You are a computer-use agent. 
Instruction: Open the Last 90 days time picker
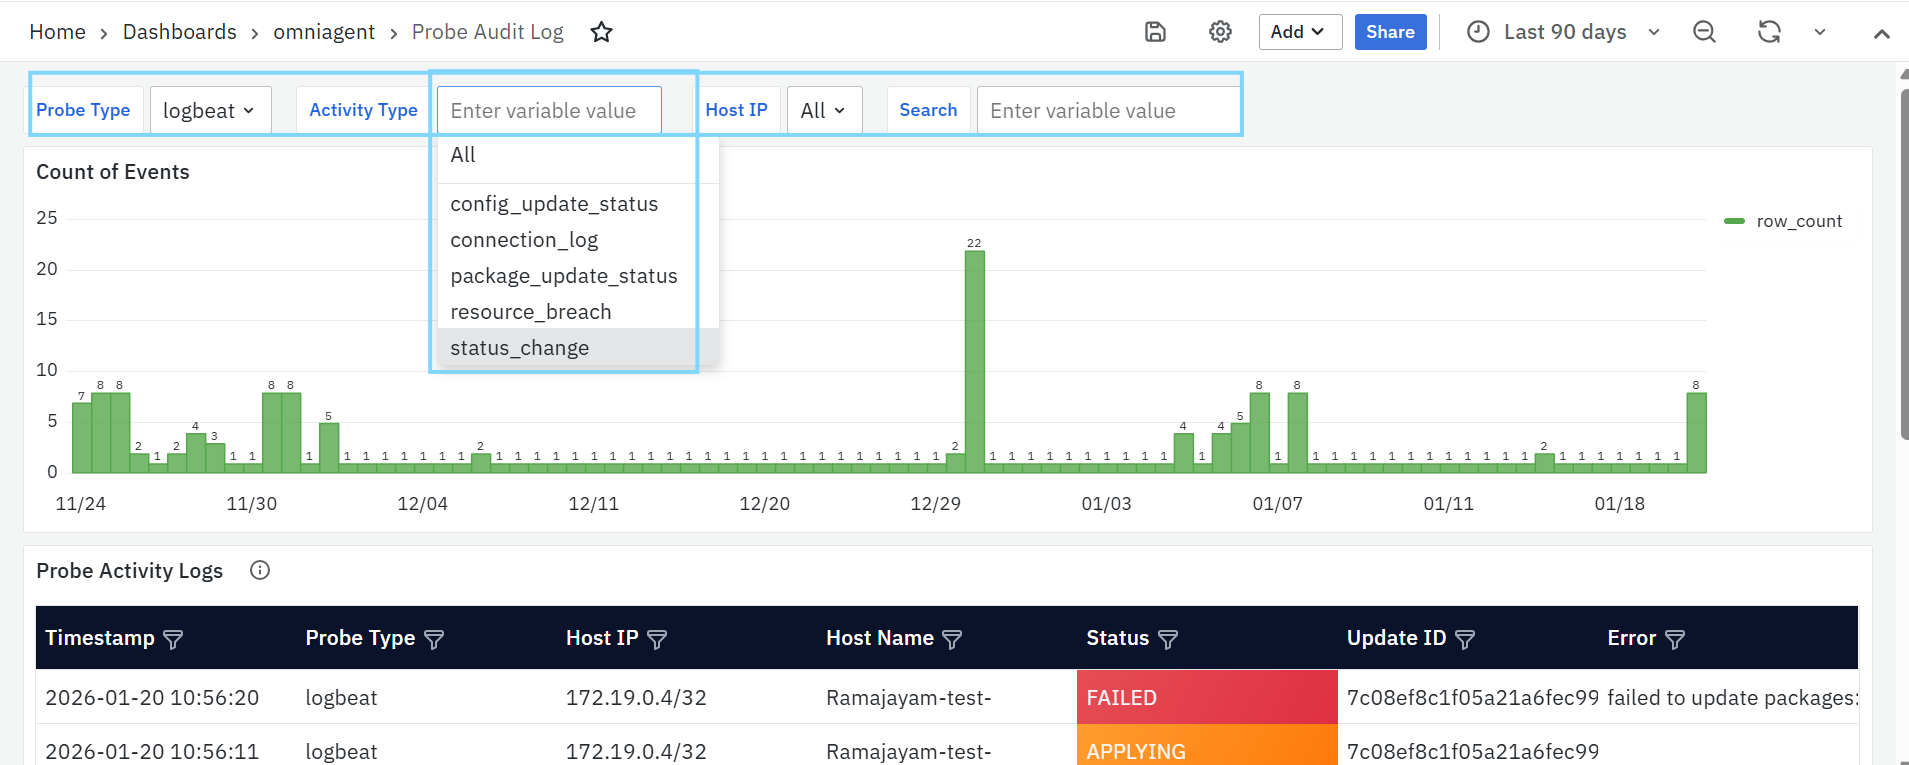1563,32
